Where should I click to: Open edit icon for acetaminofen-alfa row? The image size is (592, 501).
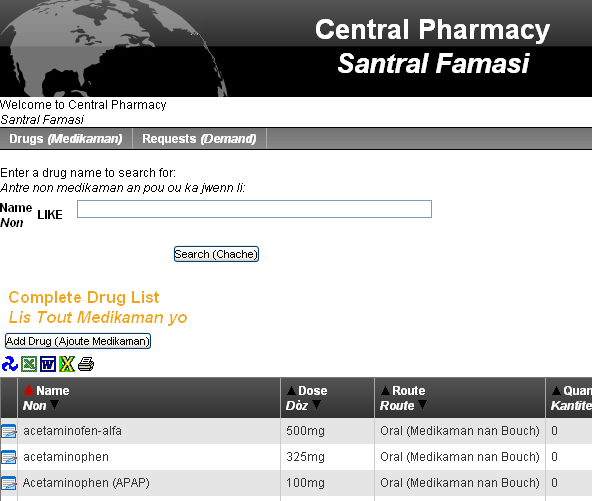coord(9,431)
